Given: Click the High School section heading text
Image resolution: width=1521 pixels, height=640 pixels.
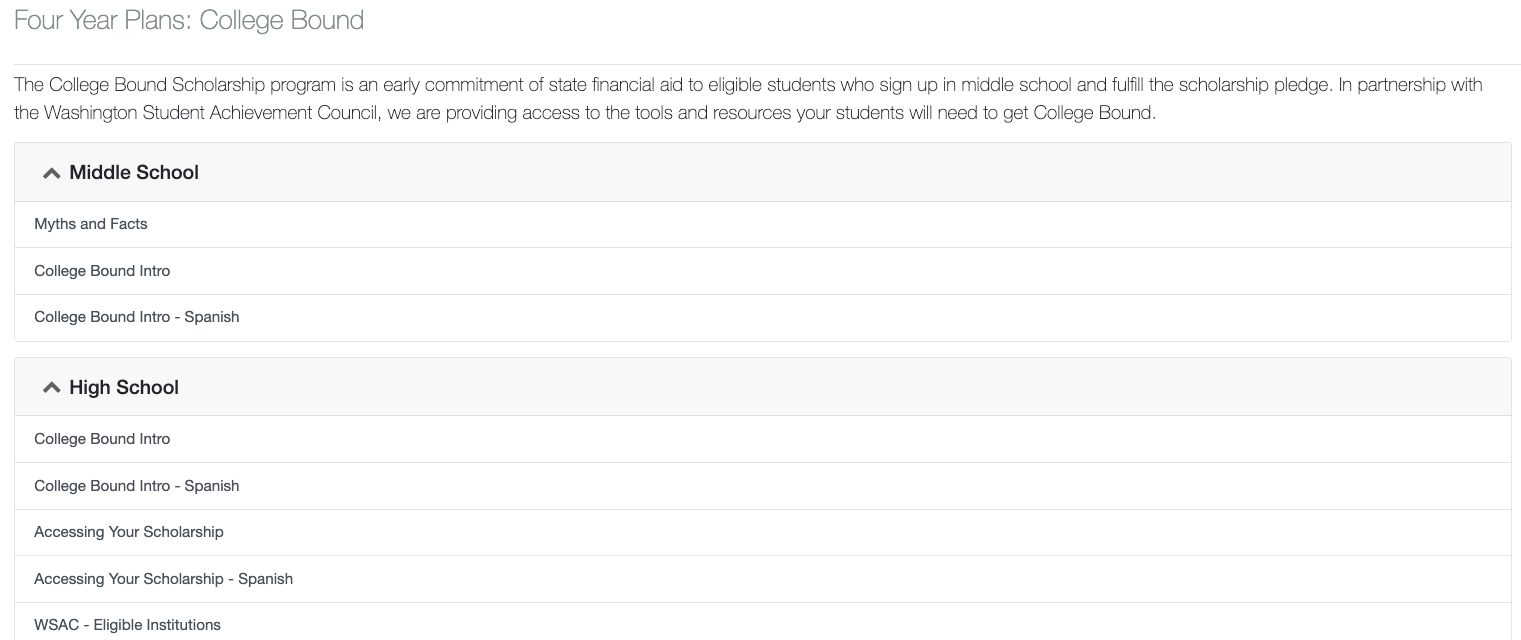Looking at the screenshot, I should click(x=124, y=388).
